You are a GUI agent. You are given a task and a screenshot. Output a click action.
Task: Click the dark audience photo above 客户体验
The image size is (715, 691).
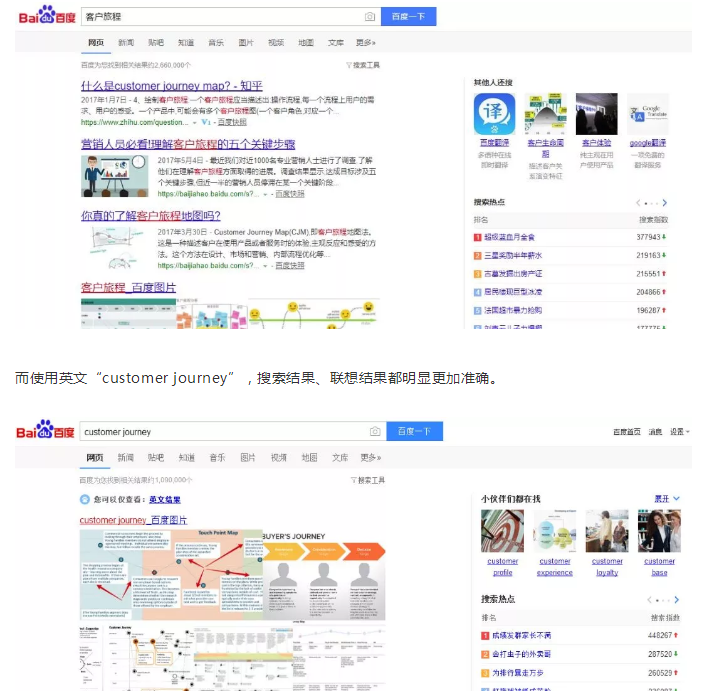coord(596,114)
